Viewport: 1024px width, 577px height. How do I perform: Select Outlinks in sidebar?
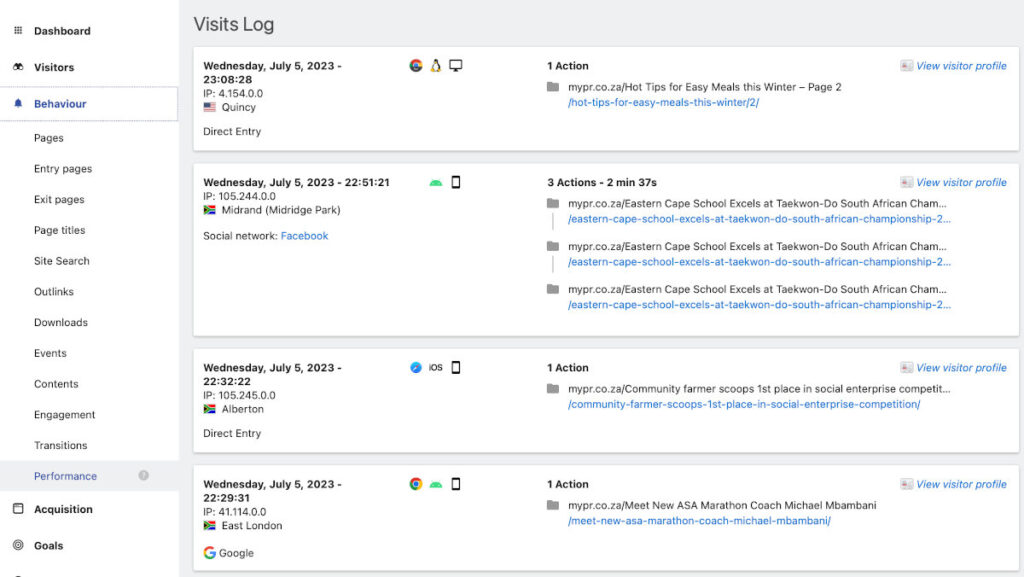(54, 291)
